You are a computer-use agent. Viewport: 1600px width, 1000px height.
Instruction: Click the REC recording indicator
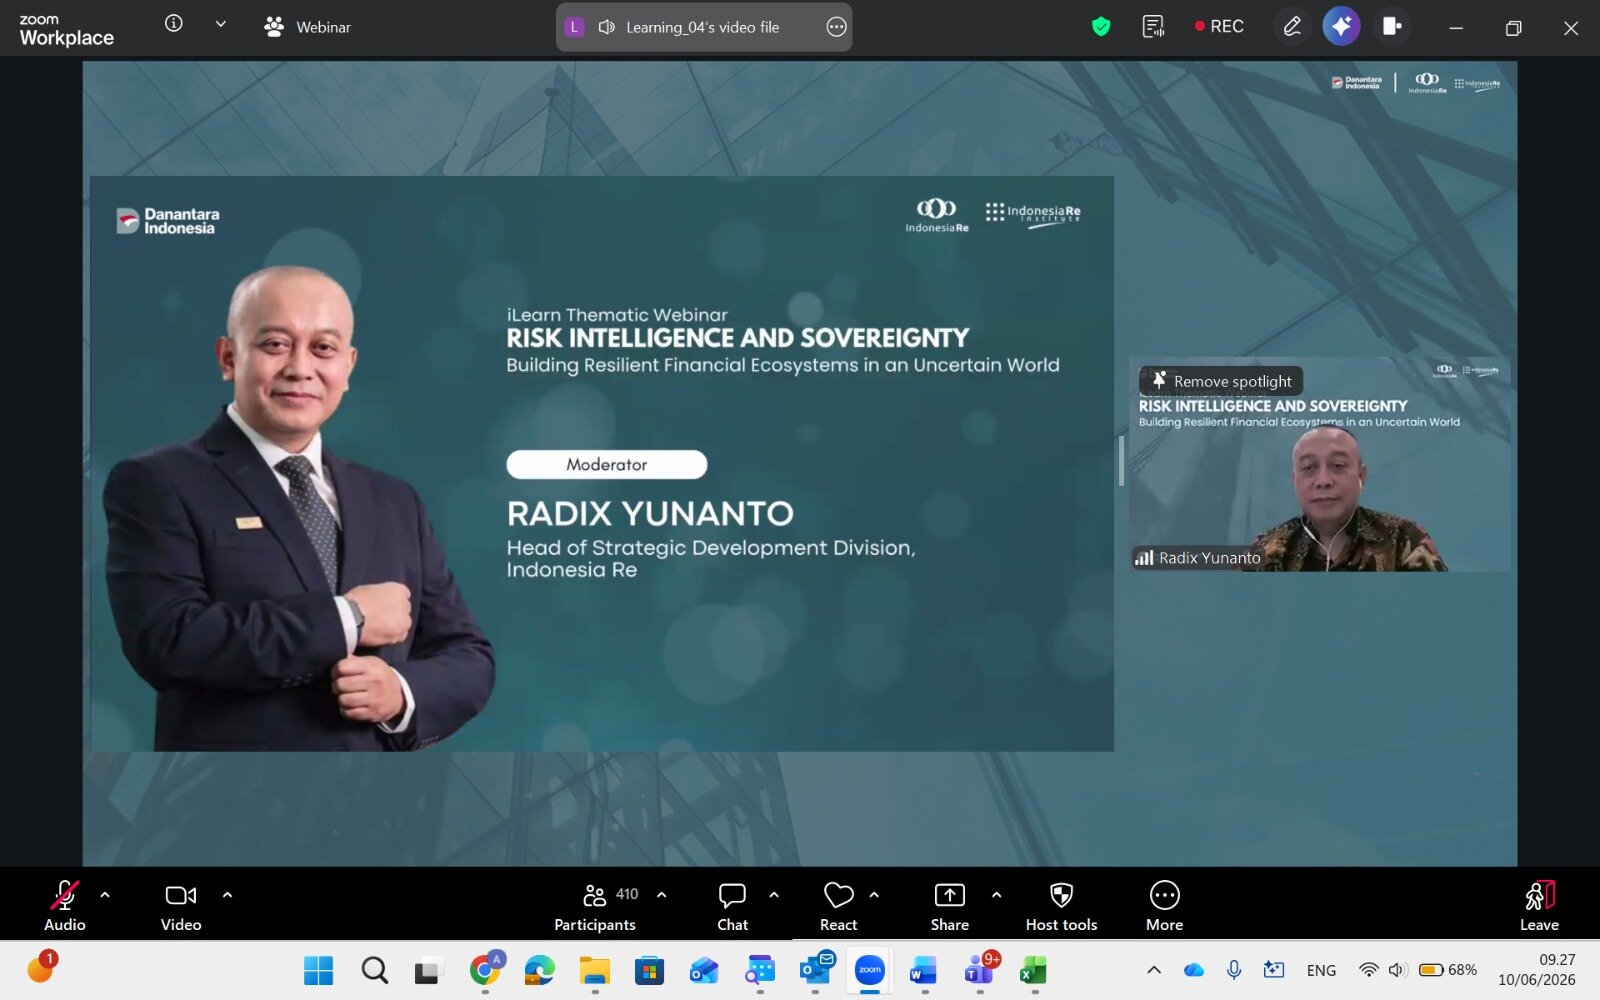[x=1219, y=27]
